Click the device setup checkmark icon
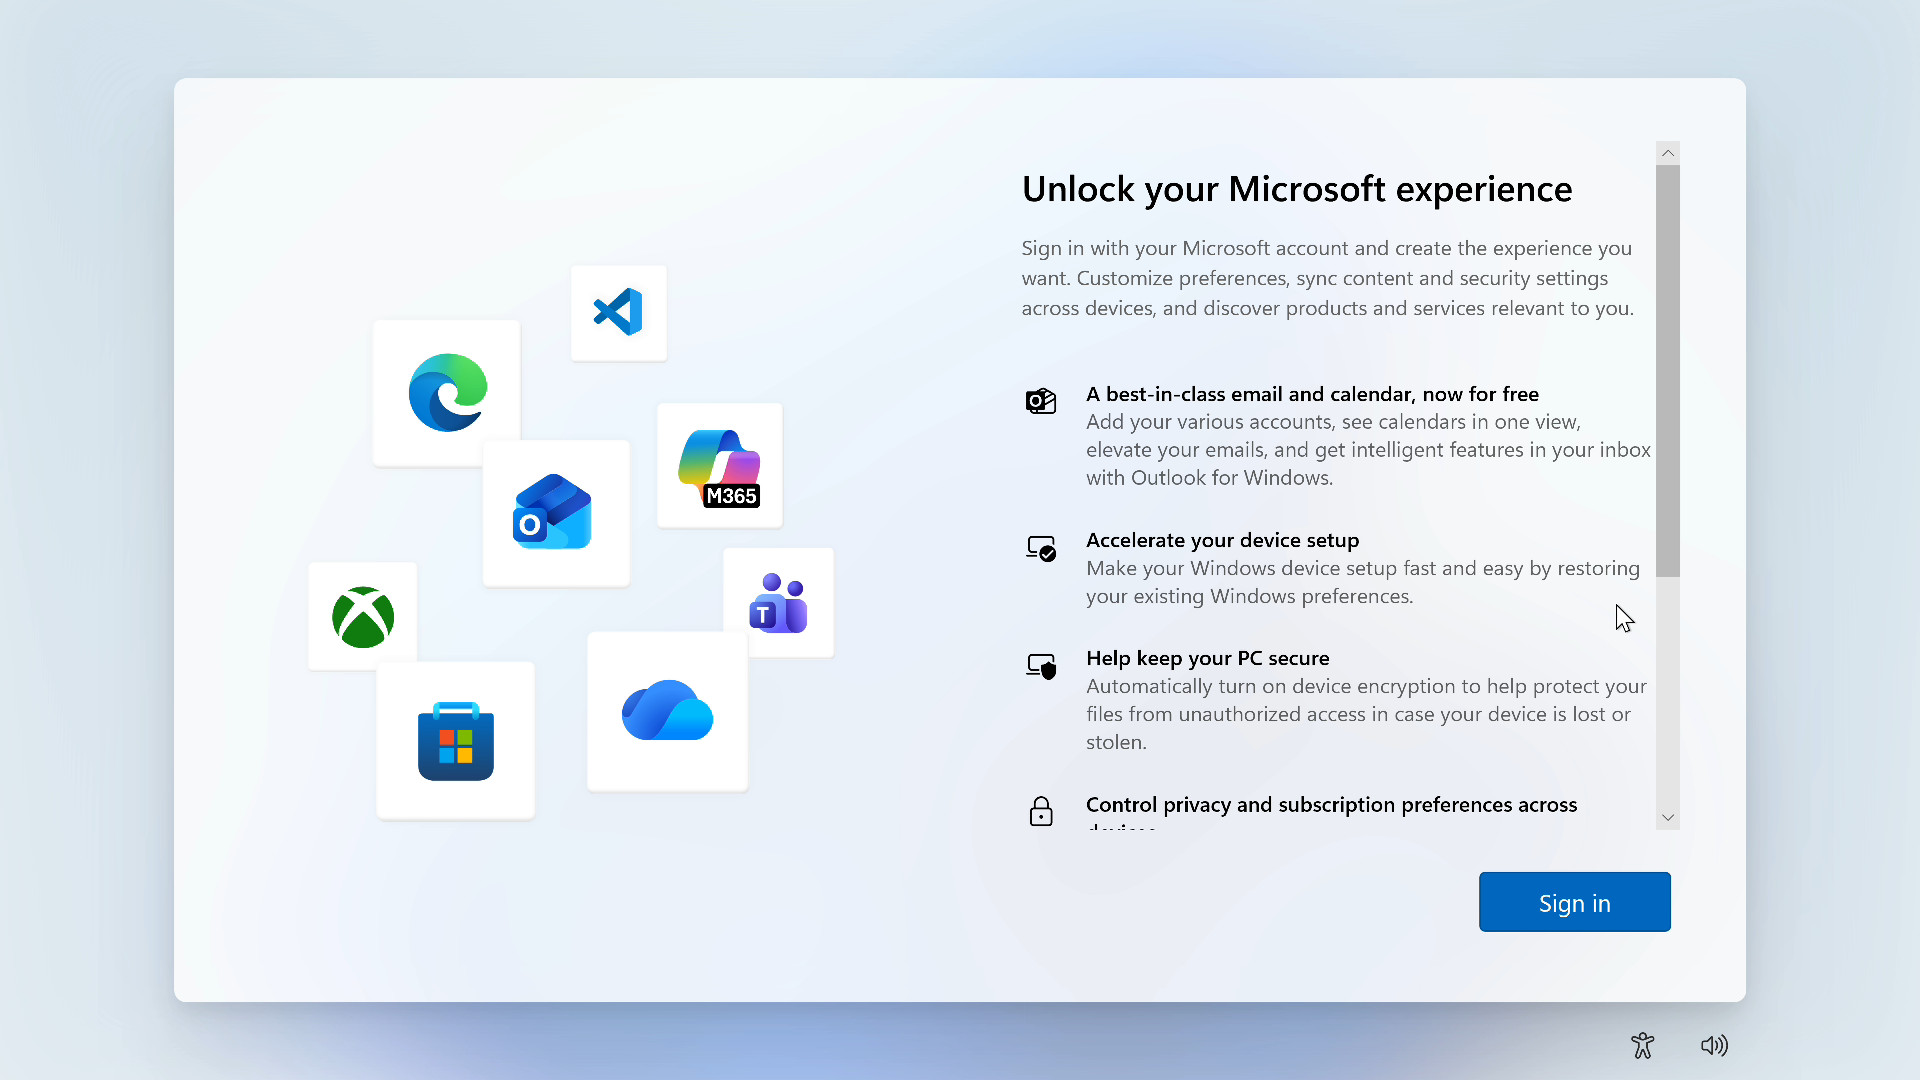 [1040, 548]
